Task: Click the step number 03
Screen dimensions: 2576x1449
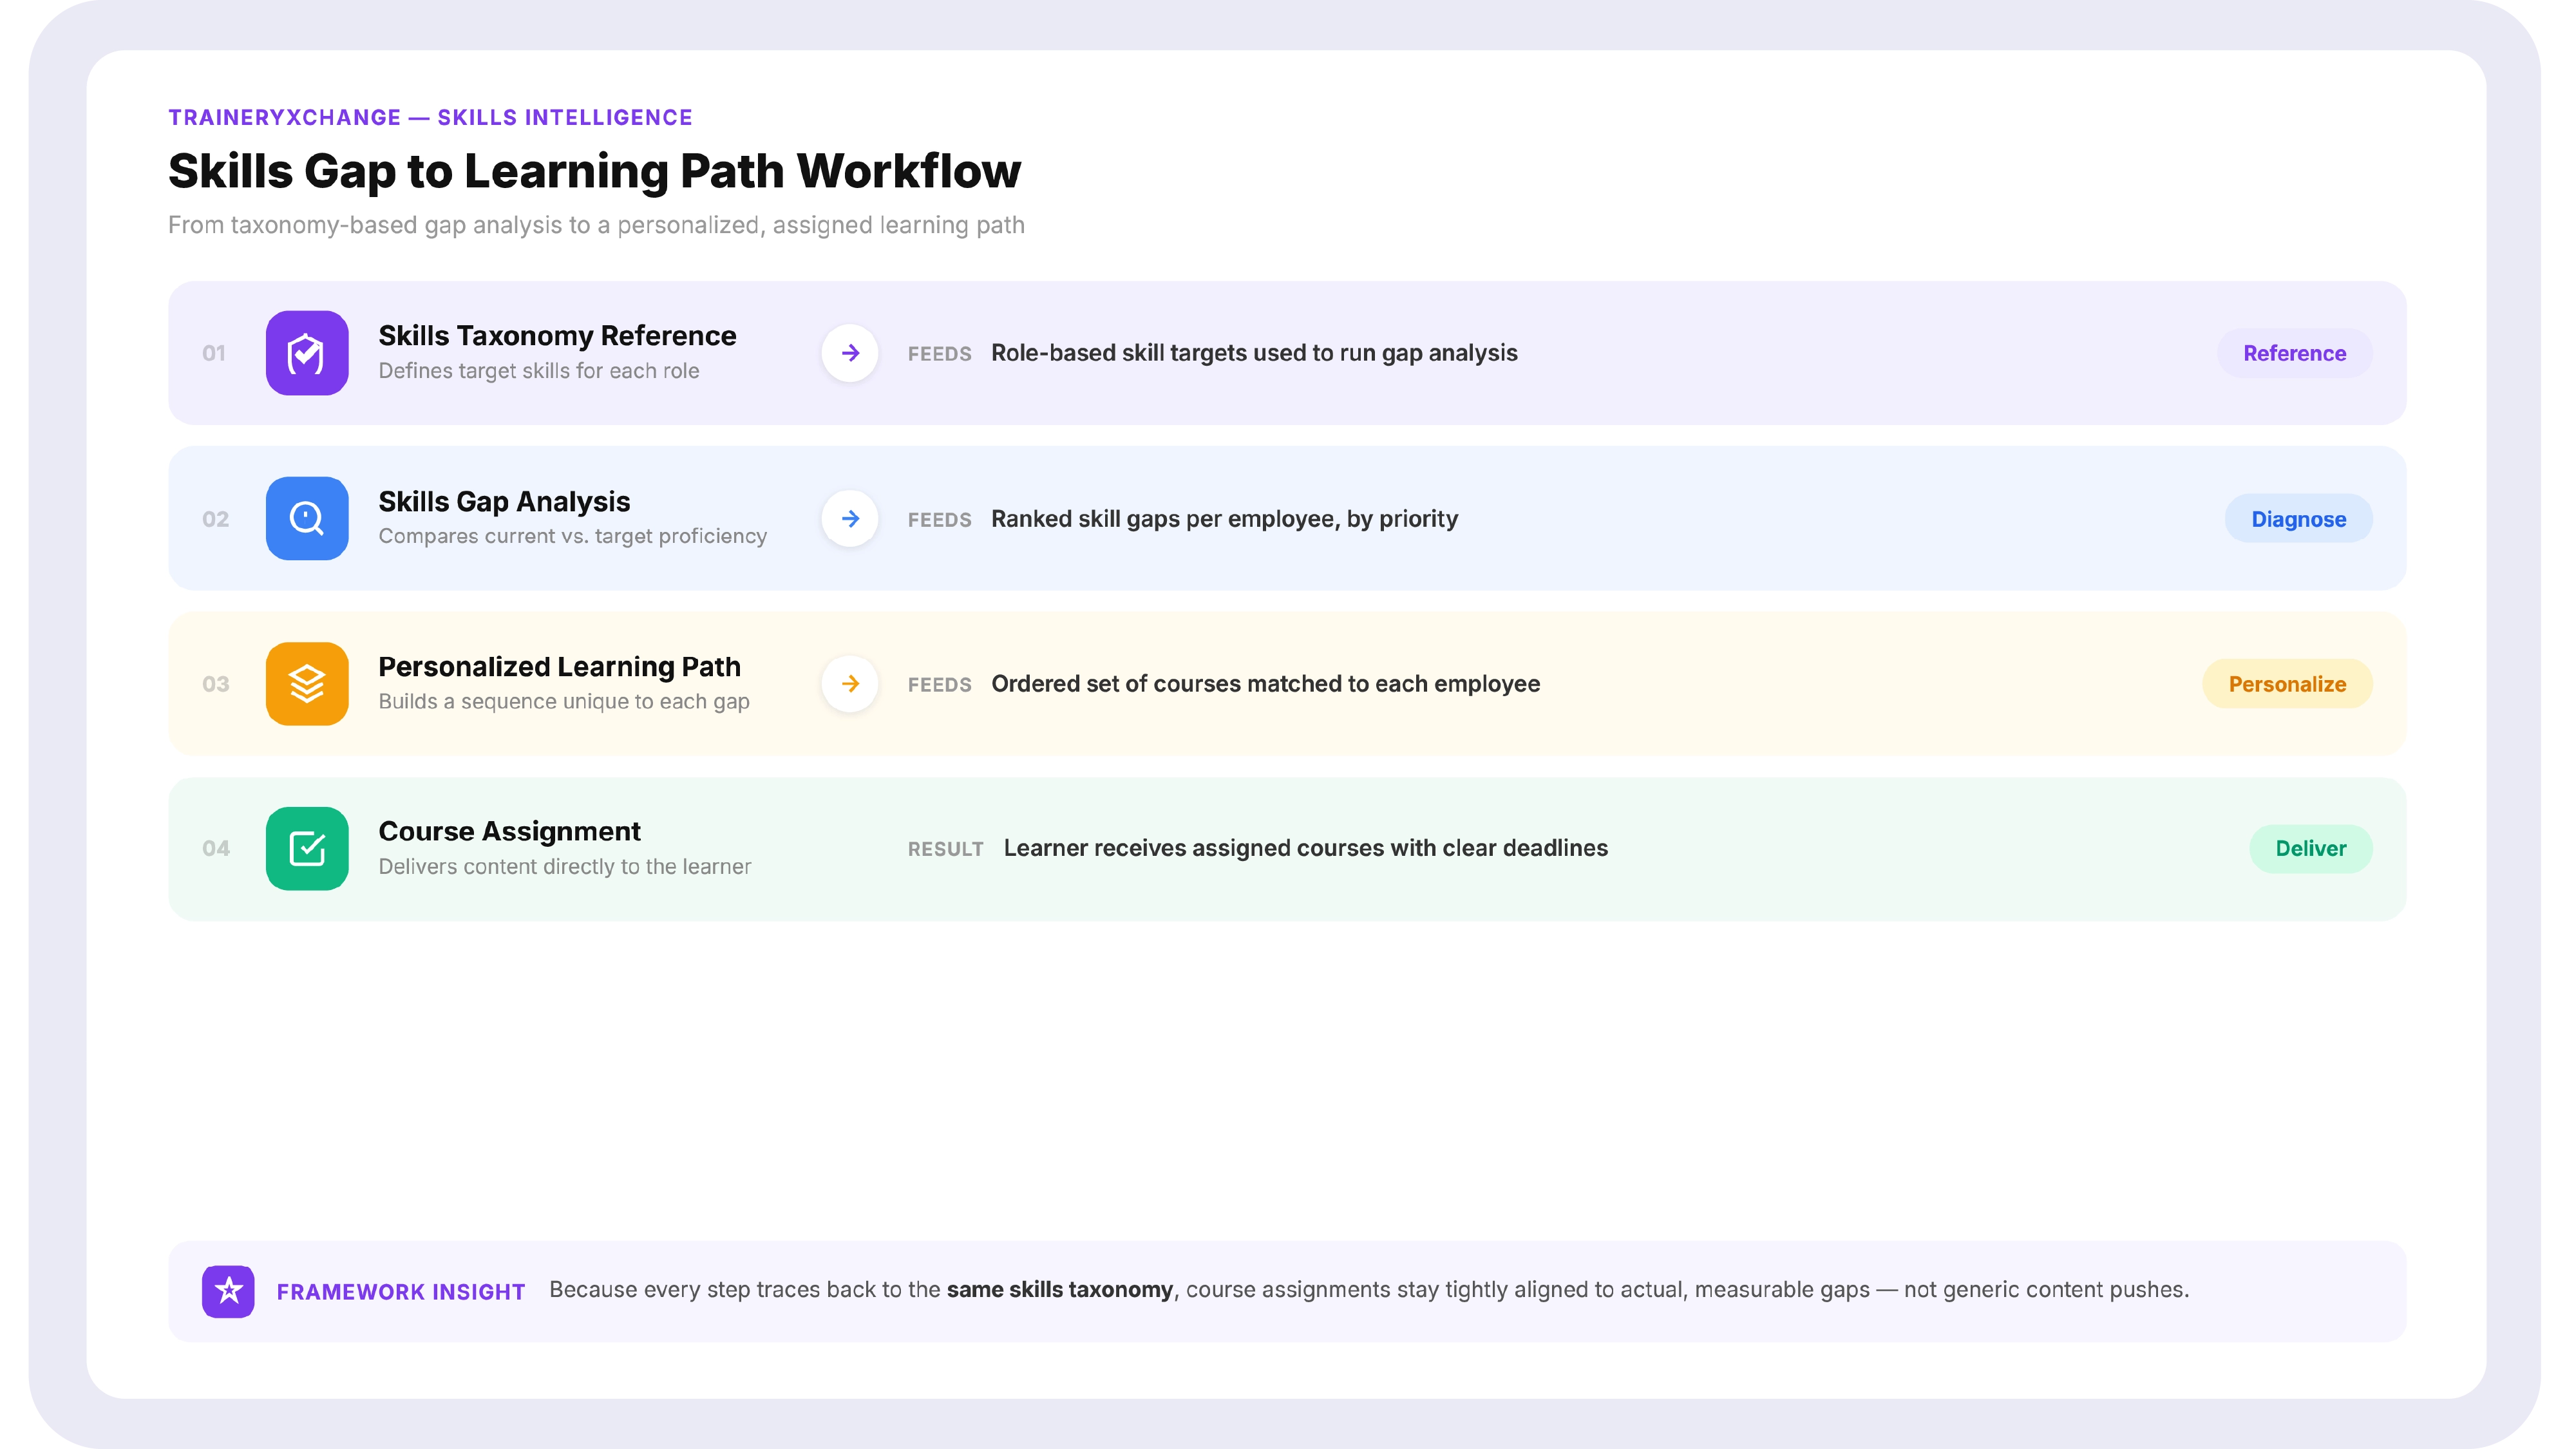Action: 215,684
